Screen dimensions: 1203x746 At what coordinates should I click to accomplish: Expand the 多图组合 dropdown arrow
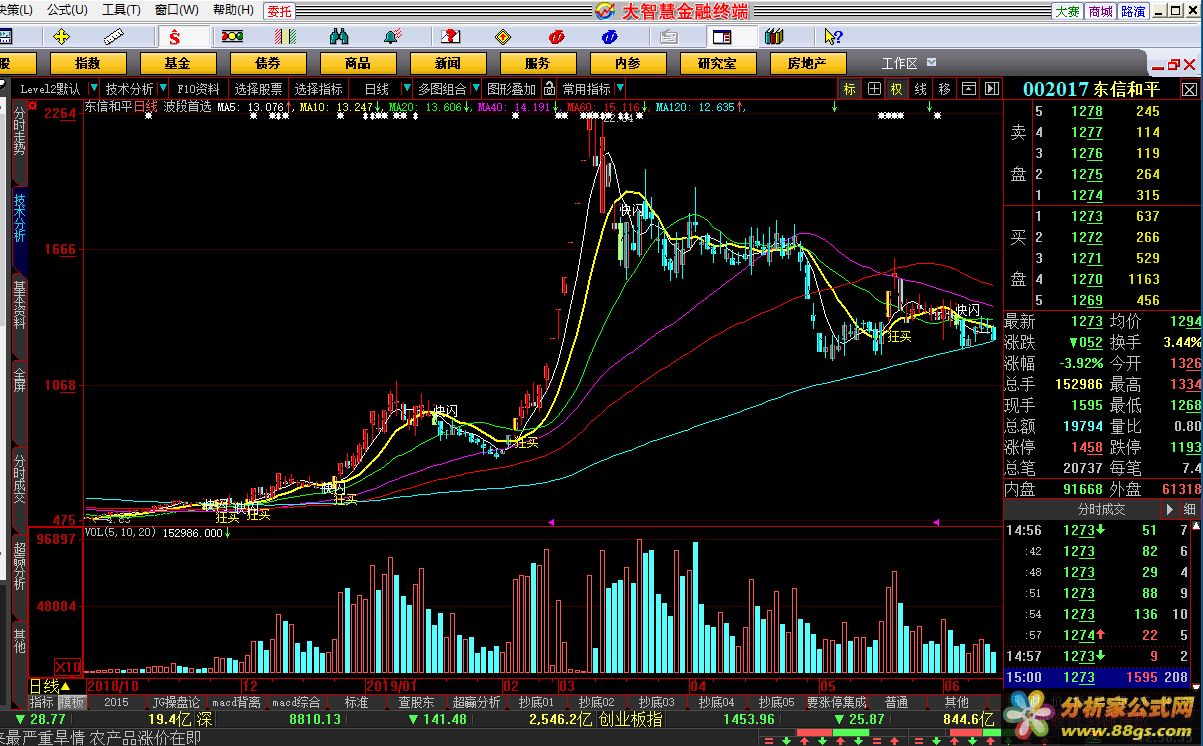[x=476, y=89]
